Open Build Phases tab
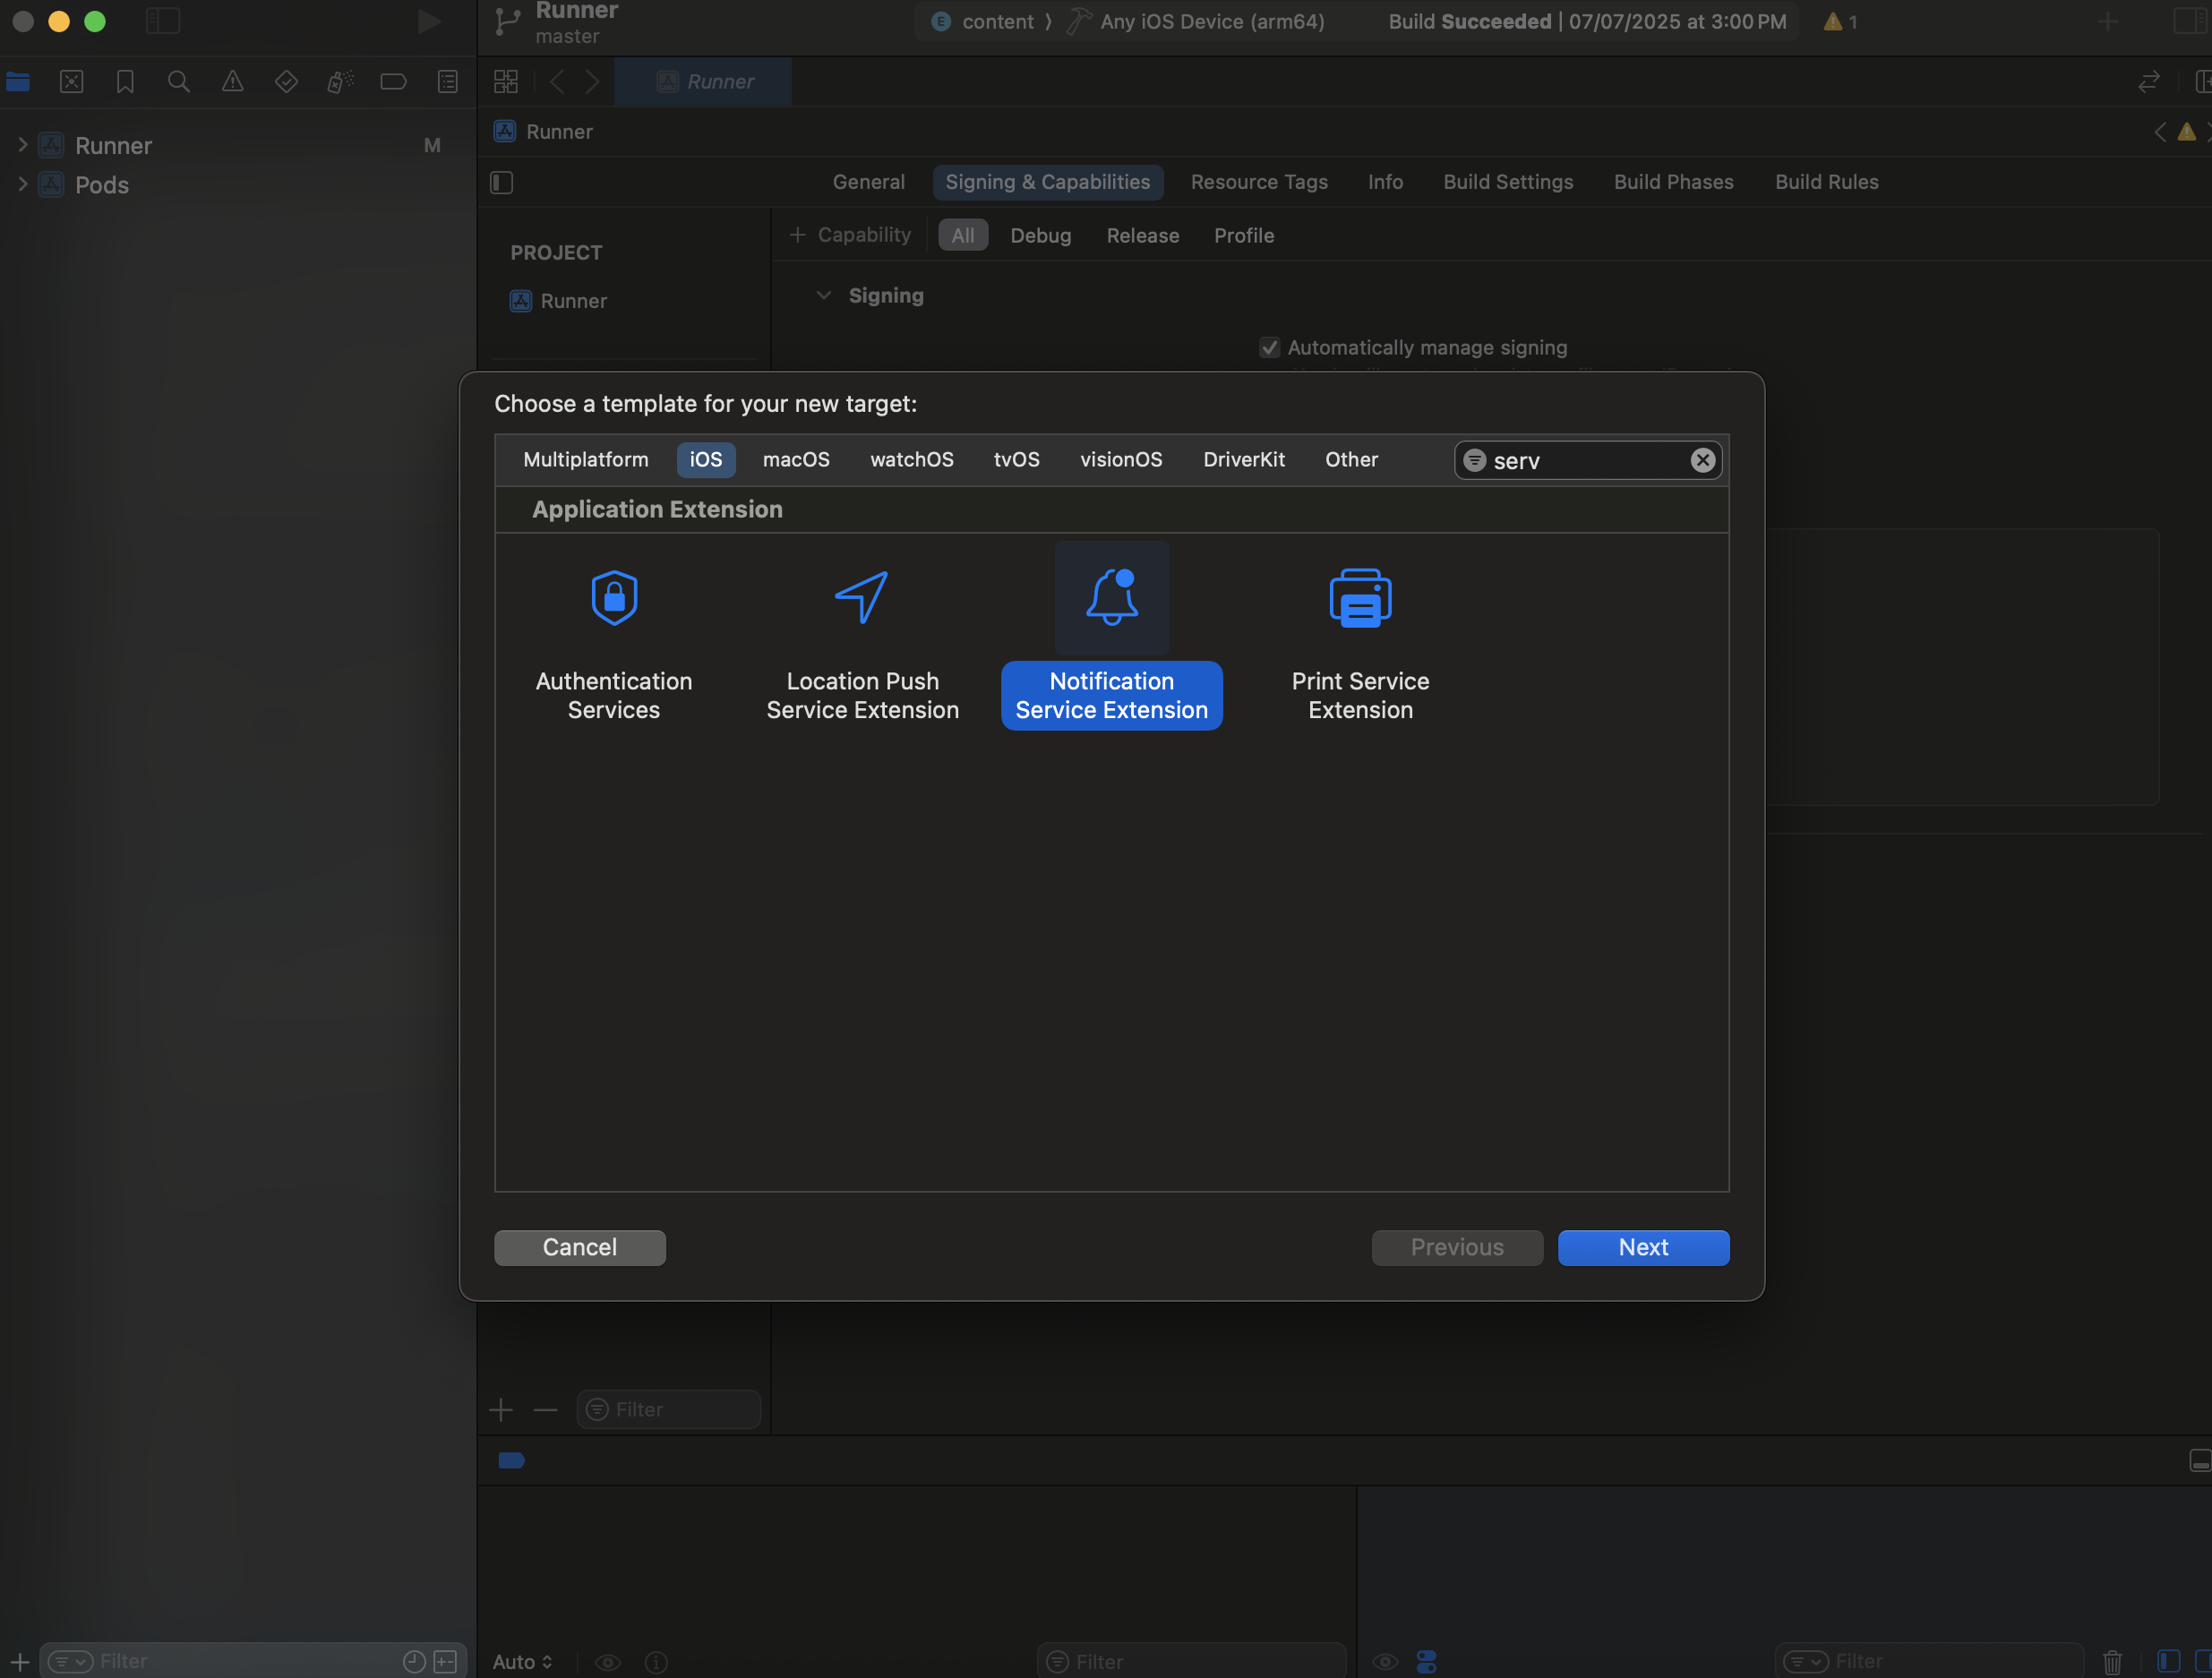 (x=1673, y=182)
